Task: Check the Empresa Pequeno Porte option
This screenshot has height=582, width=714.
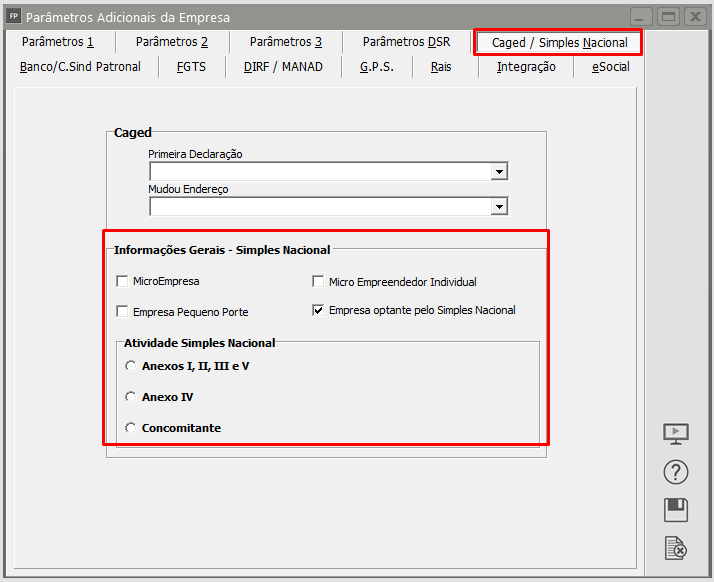Action: (123, 311)
